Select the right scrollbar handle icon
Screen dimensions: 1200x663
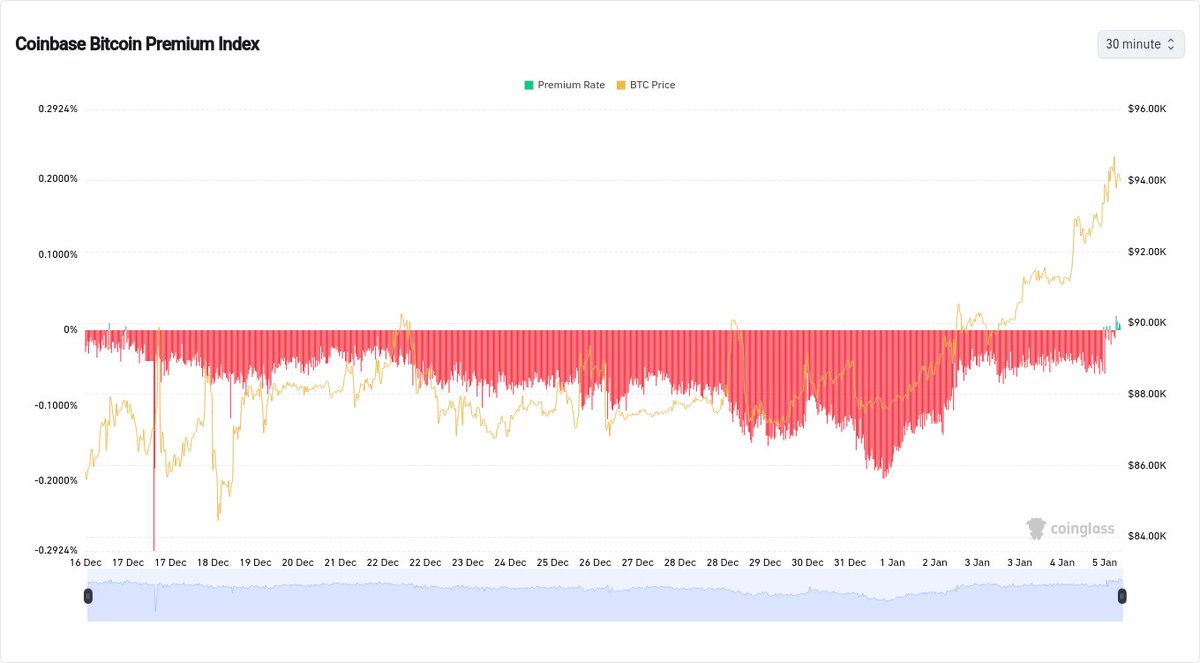[1122, 595]
